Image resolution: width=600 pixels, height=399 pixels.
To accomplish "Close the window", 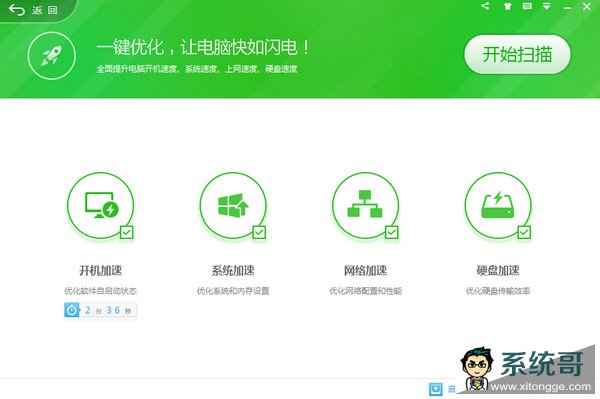I will (587, 7).
